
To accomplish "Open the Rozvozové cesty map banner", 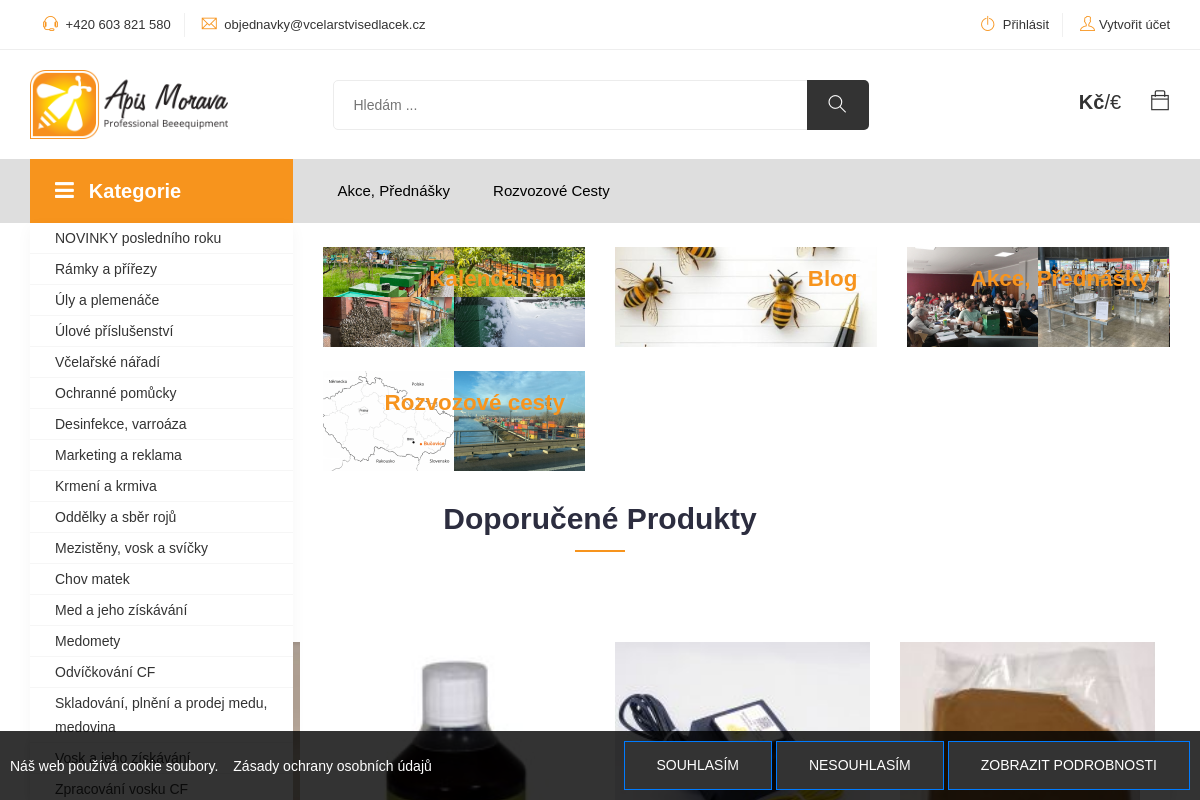I will pos(454,421).
